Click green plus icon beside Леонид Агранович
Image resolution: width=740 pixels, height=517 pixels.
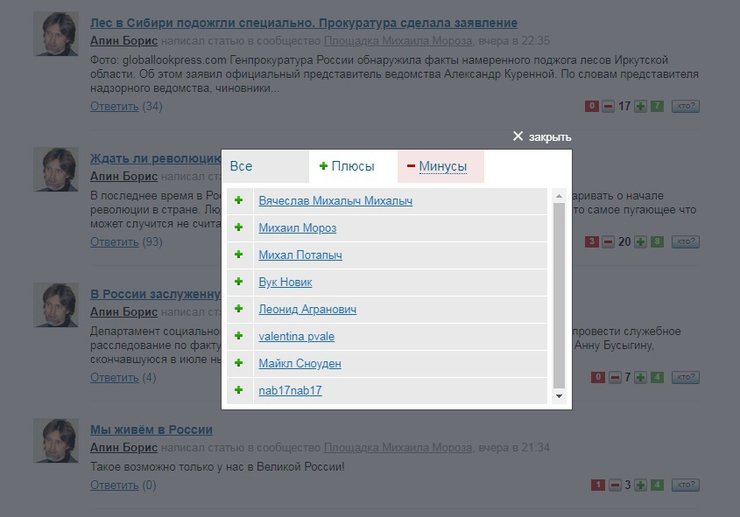pyautogui.click(x=239, y=308)
